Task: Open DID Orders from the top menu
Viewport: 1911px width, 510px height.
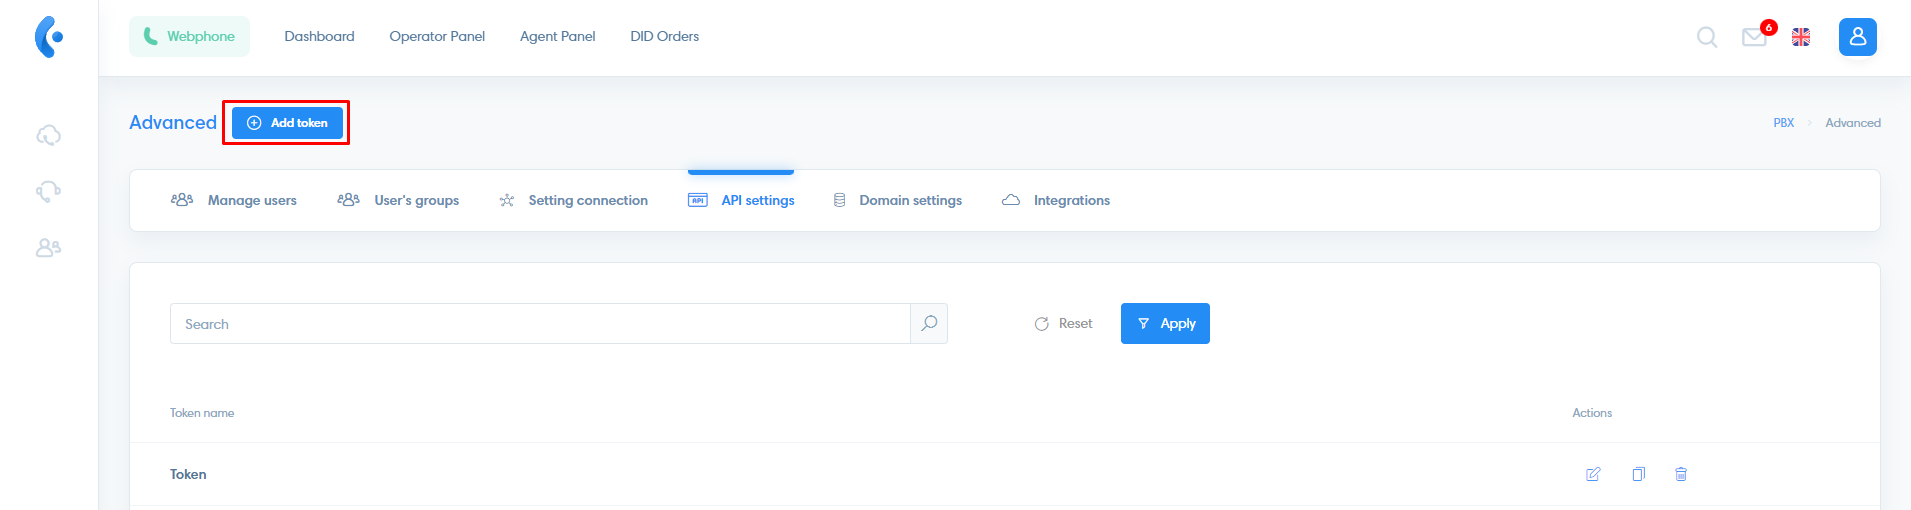Action: point(664,36)
